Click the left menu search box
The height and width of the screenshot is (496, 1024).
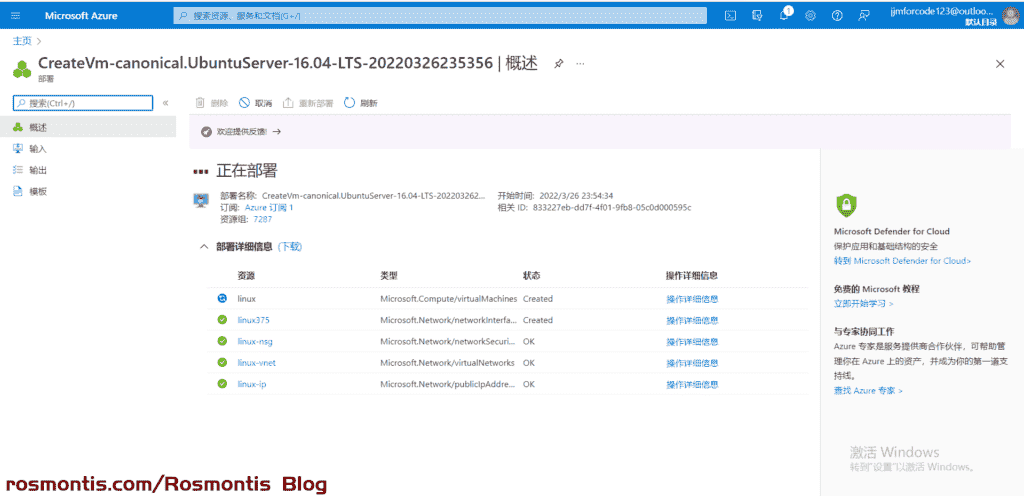83,103
